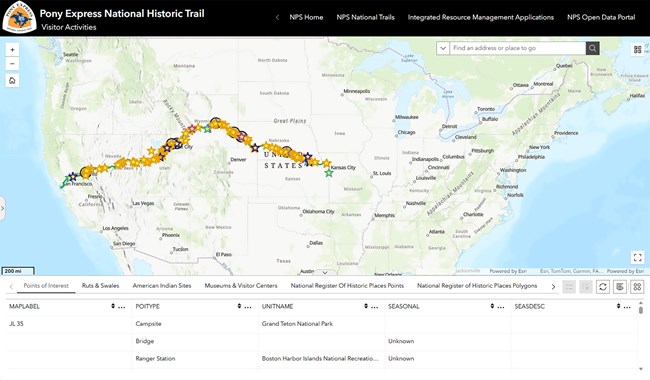Expand the collapsed left side panel
650x380 pixels.
click(x=2, y=208)
